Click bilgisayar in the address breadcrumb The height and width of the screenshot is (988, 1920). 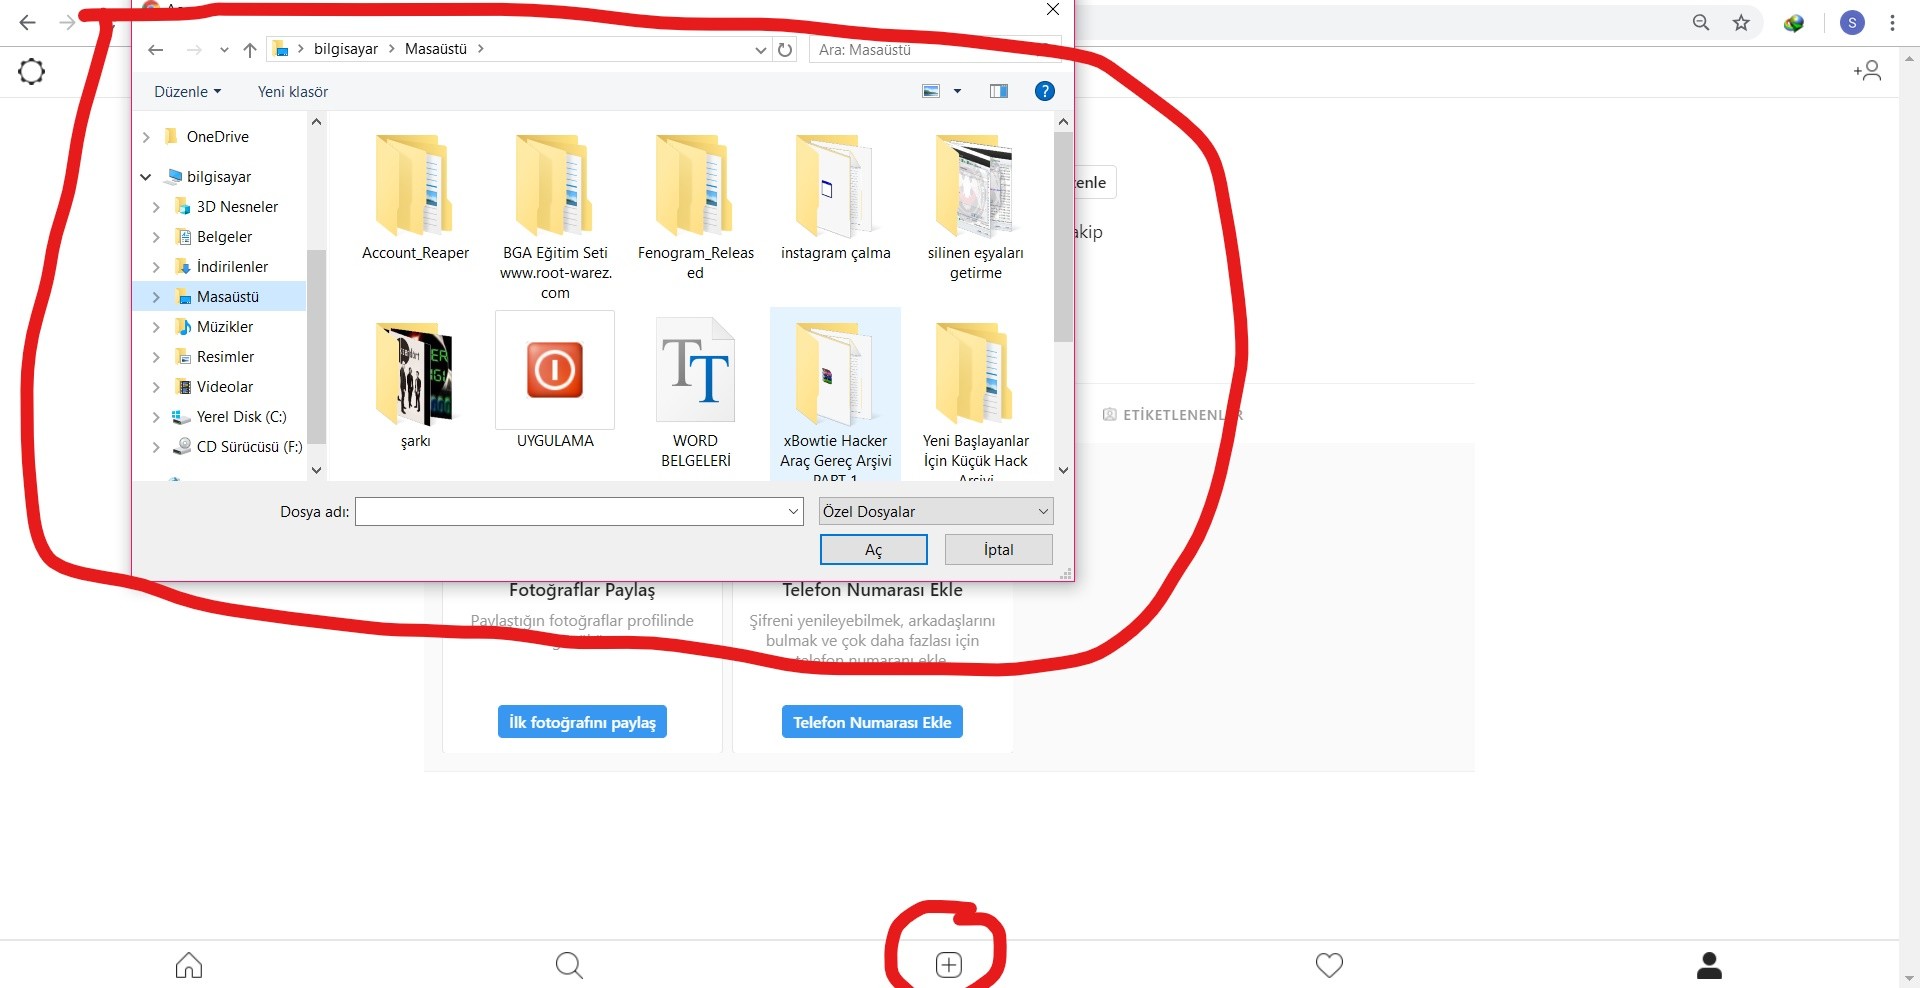(346, 49)
